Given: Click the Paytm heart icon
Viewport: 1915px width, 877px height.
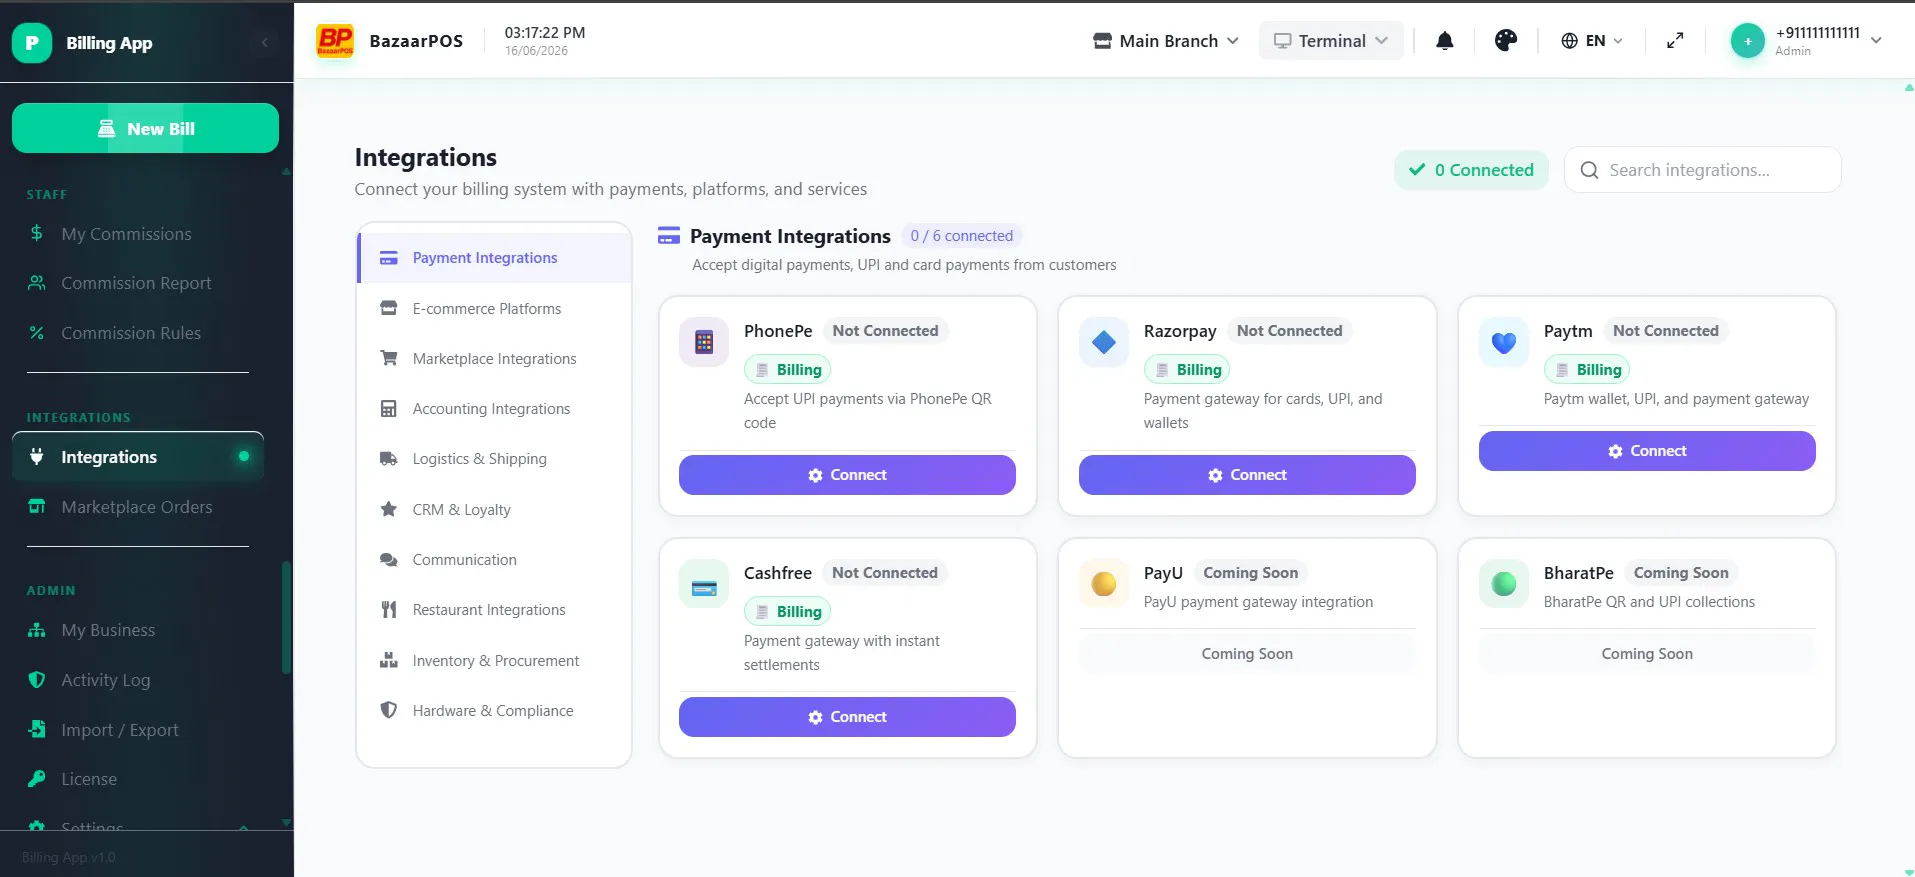Looking at the screenshot, I should pos(1504,342).
